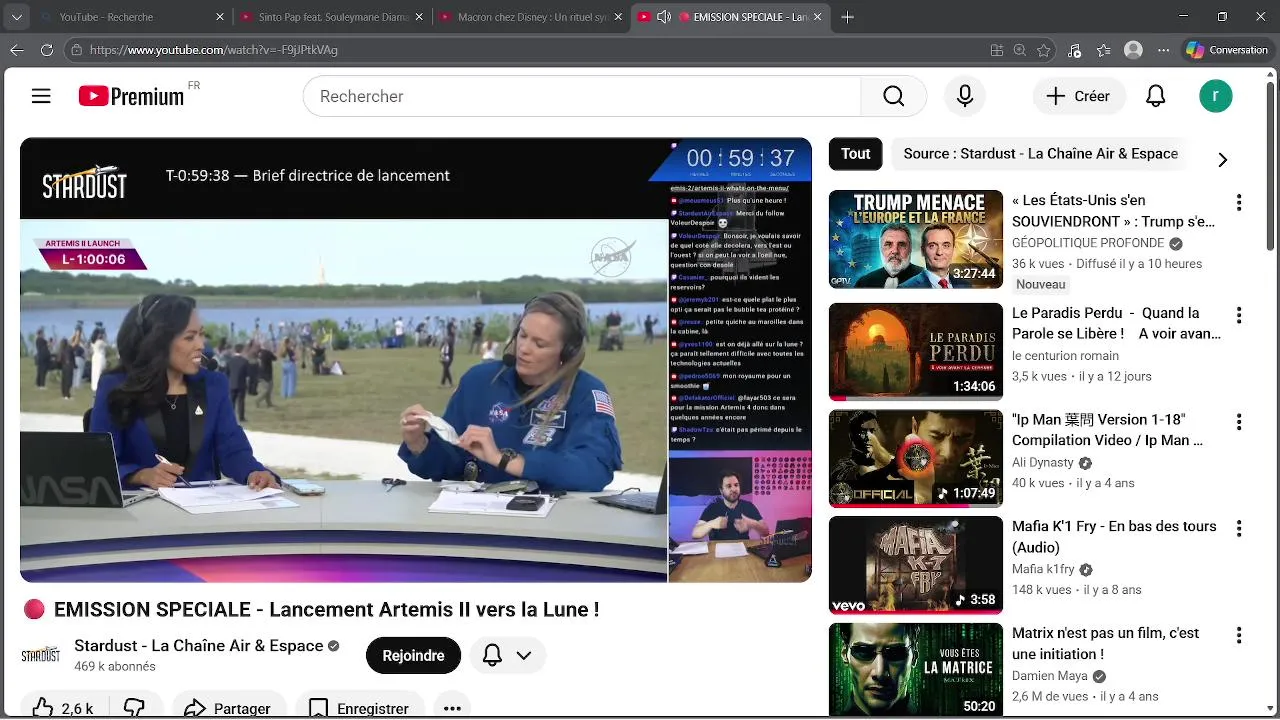
Task: Go back in the browser
Action: coord(16,50)
